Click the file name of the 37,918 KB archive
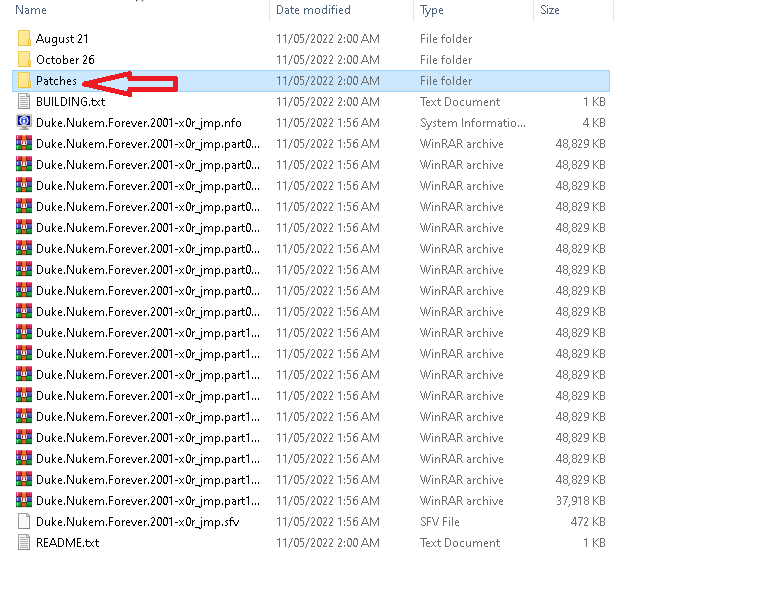Image resolution: width=771 pixels, height=604 pixels. pos(148,501)
